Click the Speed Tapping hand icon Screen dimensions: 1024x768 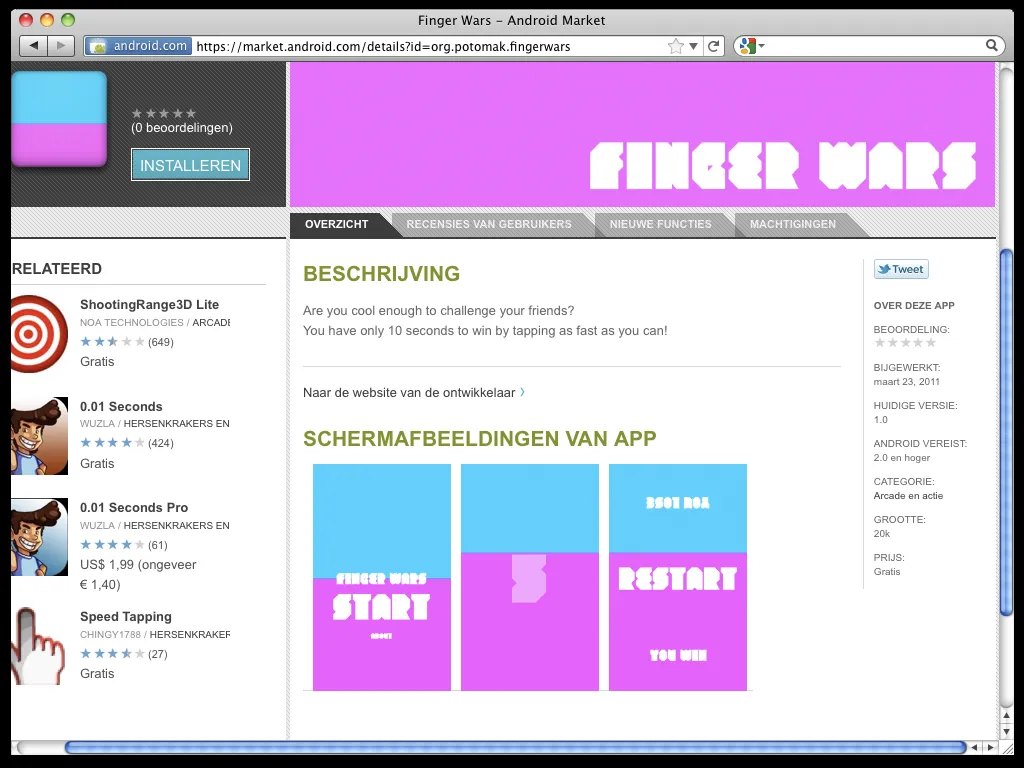pos(38,646)
